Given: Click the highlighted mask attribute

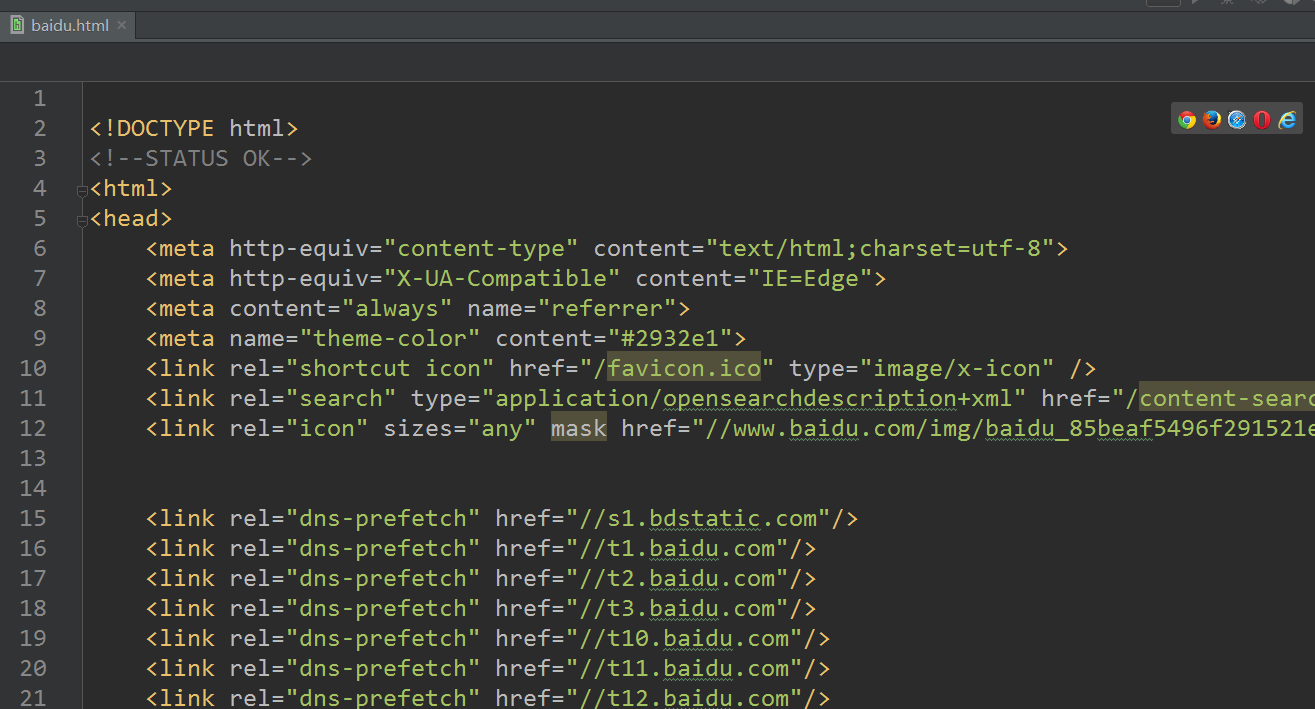Looking at the screenshot, I should coord(579,428).
